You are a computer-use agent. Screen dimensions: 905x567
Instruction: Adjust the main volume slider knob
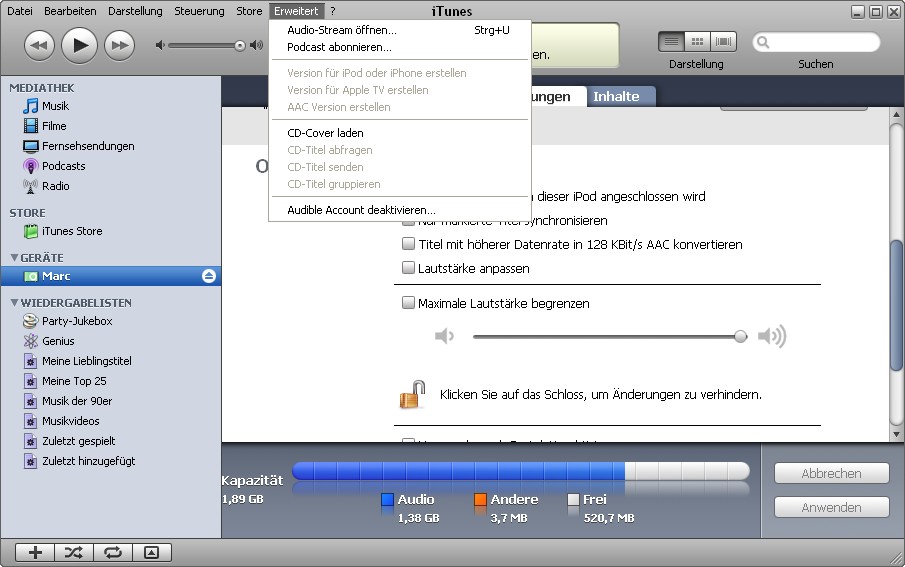coord(240,46)
